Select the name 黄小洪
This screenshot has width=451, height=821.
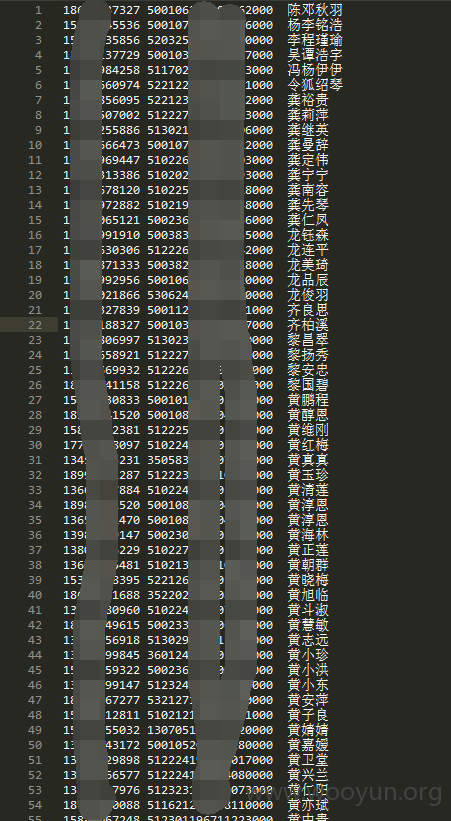tap(308, 670)
